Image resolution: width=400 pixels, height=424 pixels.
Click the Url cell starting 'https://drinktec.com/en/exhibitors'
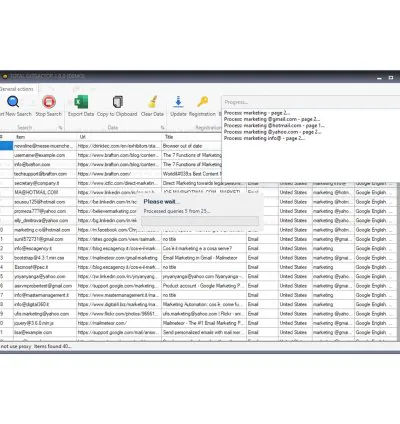[119, 146]
